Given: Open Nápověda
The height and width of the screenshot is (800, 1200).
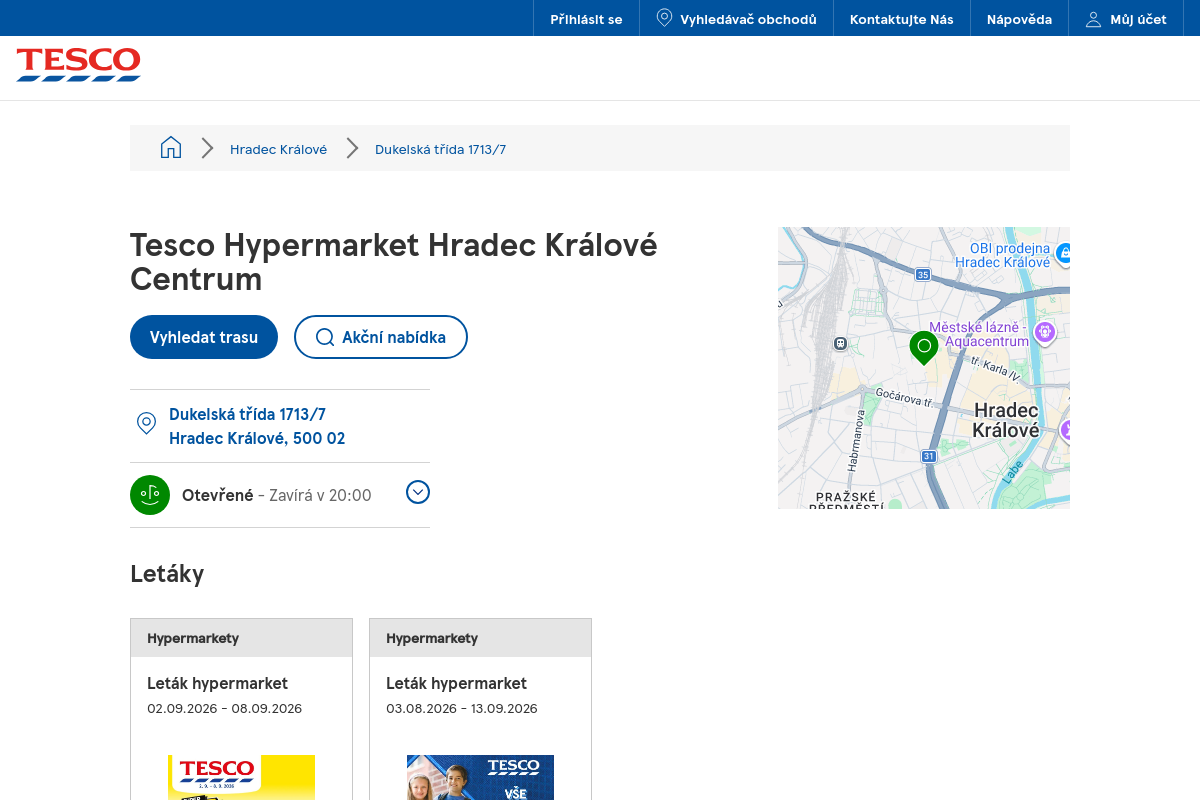Looking at the screenshot, I should click(x=1019, y=19).
